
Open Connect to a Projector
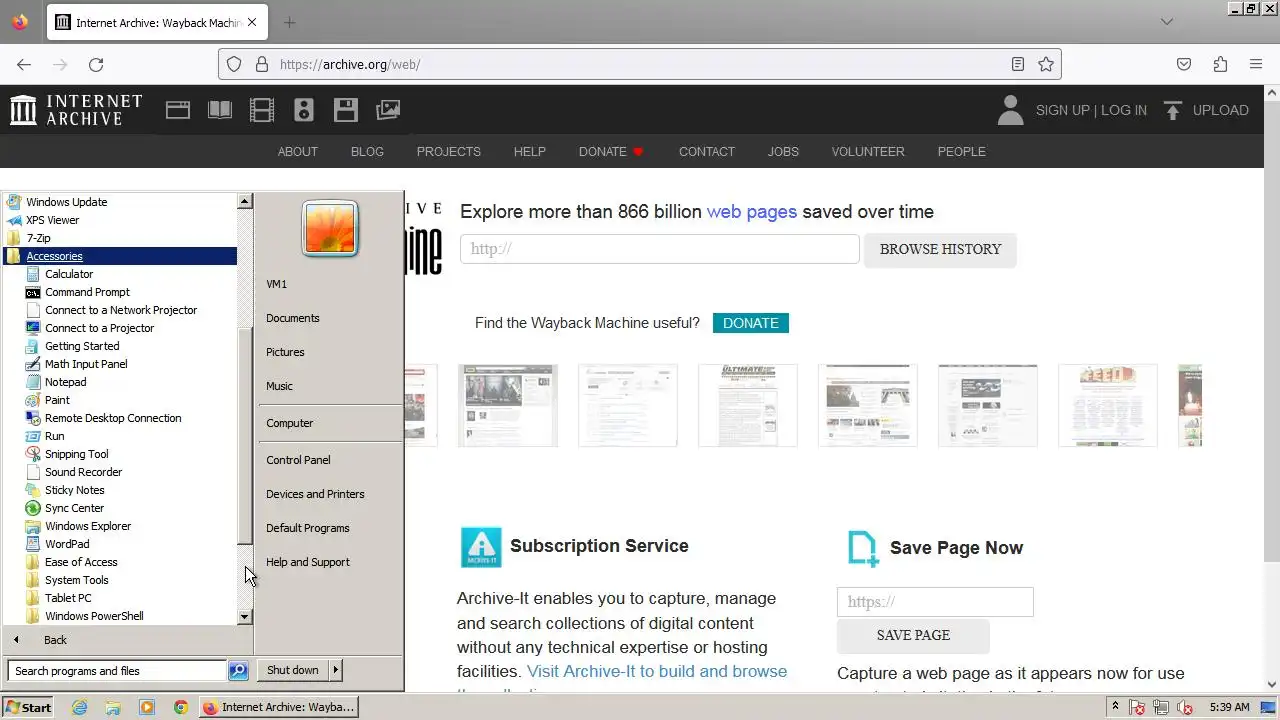pyautogui.click(x=99, y=328)
